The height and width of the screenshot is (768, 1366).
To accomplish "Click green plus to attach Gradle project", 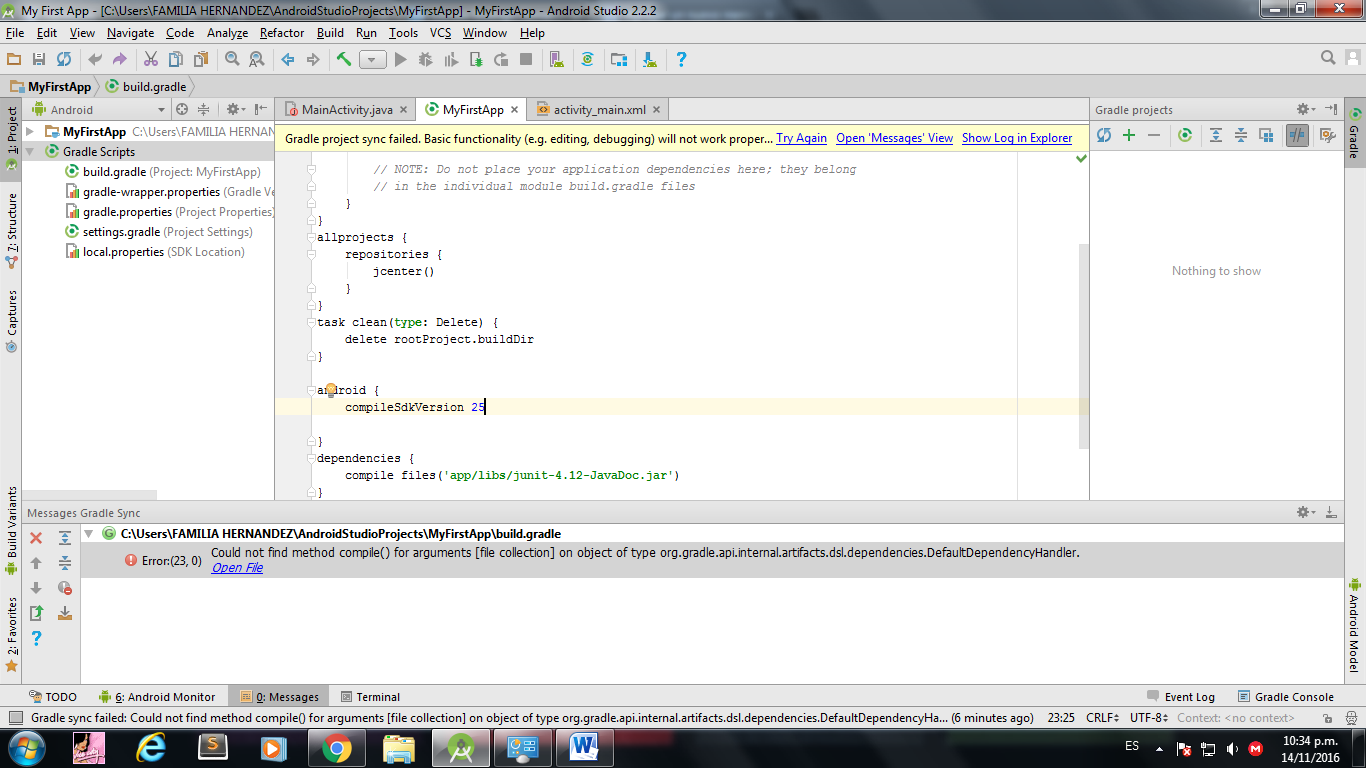I will pyautogui.click(x=1129, y=135).
